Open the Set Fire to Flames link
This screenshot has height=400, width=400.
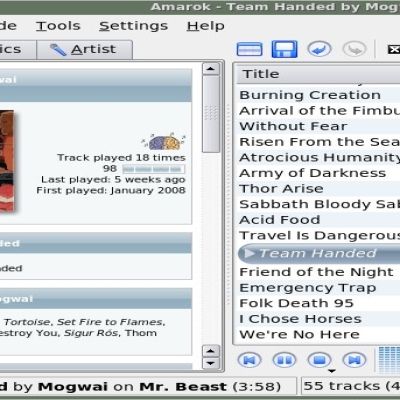point(111,322)
